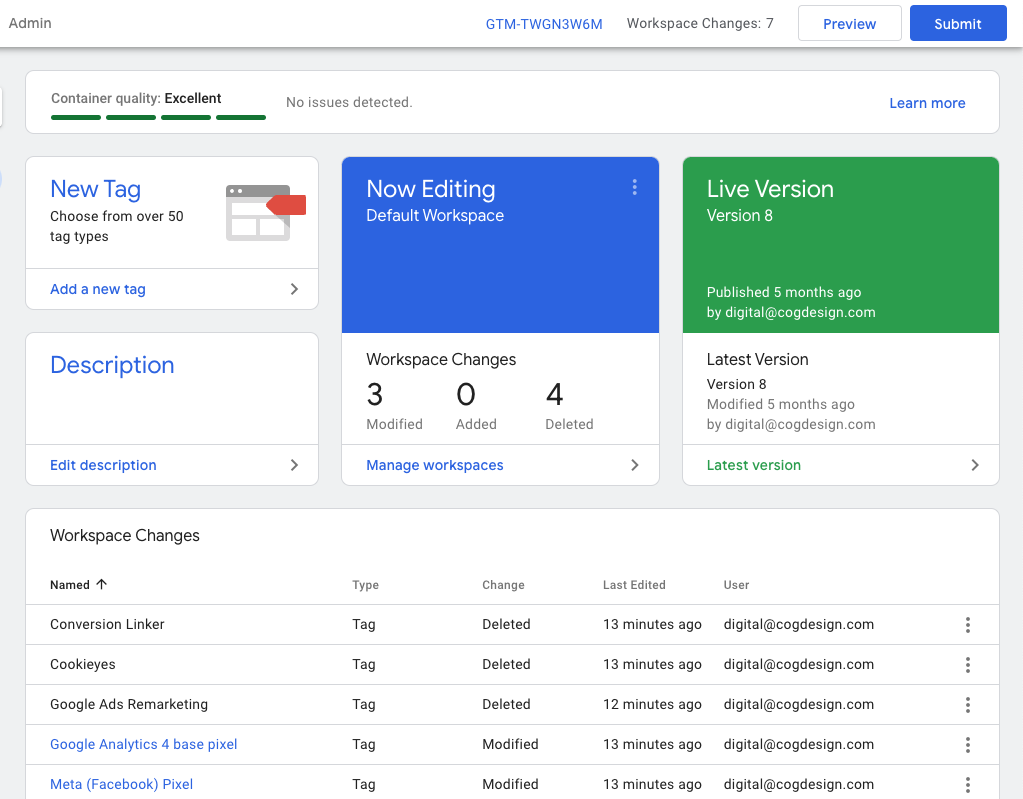
Task: Click Deleted status in Cookieyes row
Action: (506, 664)
